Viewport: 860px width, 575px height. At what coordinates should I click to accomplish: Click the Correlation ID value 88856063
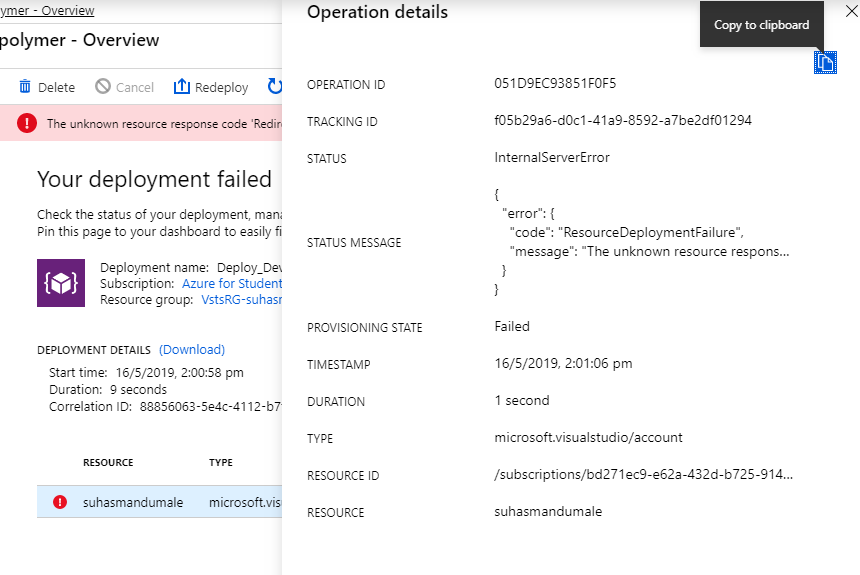[211, 407]
